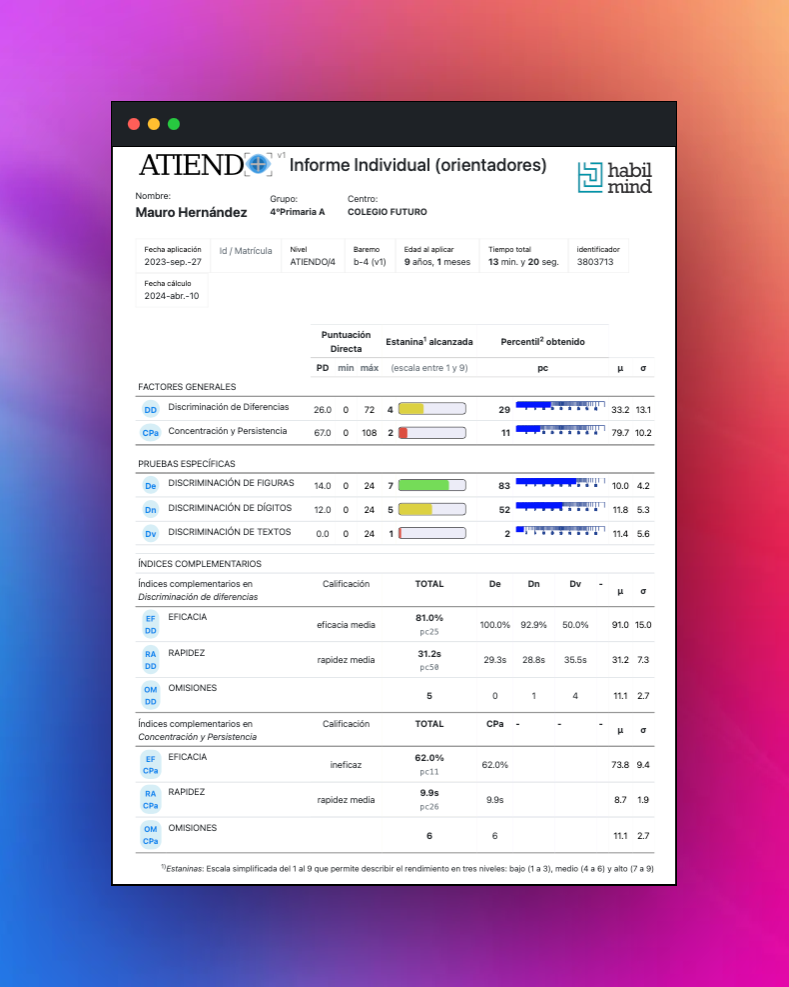Click the age value 9 años, 1 meses
789x987 pixels.
[x=437, y=262]
